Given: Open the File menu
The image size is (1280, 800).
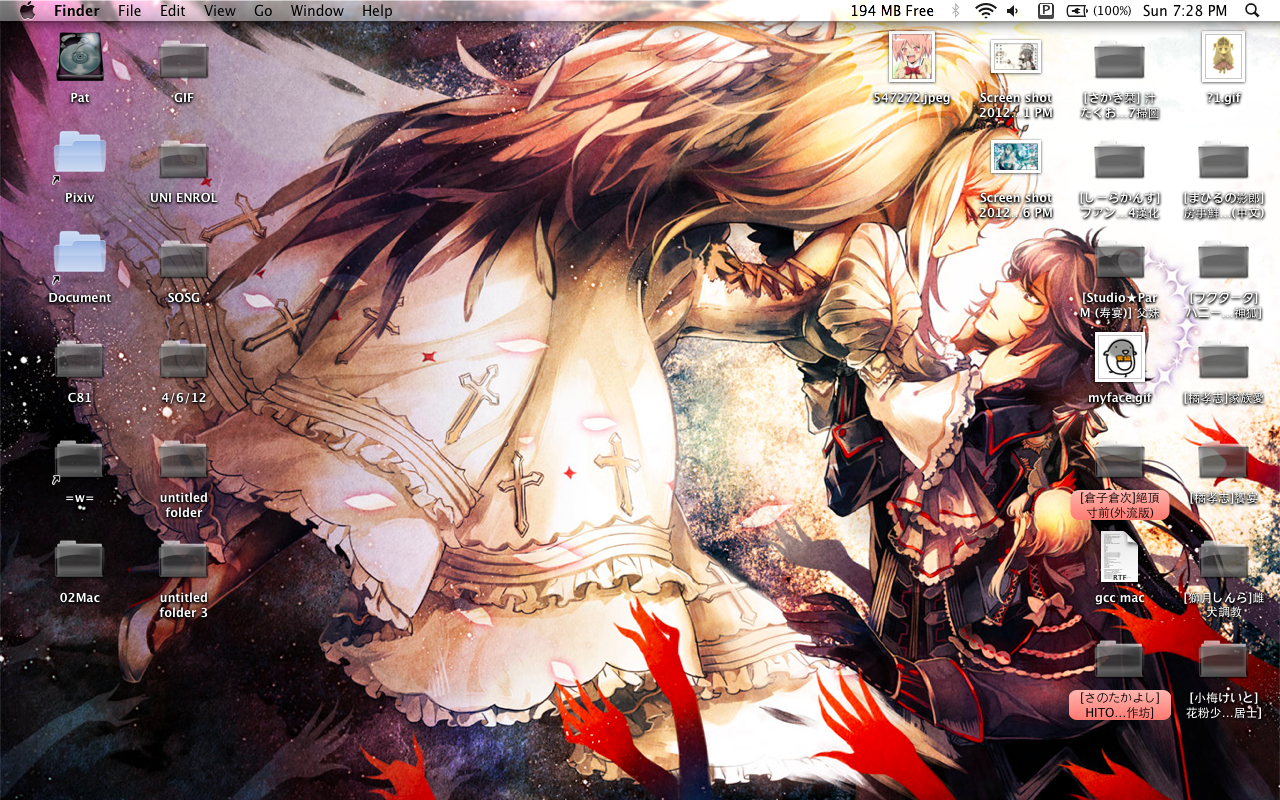Looking at the screenshot, I should pyautogui.click(x=129, y=11).
